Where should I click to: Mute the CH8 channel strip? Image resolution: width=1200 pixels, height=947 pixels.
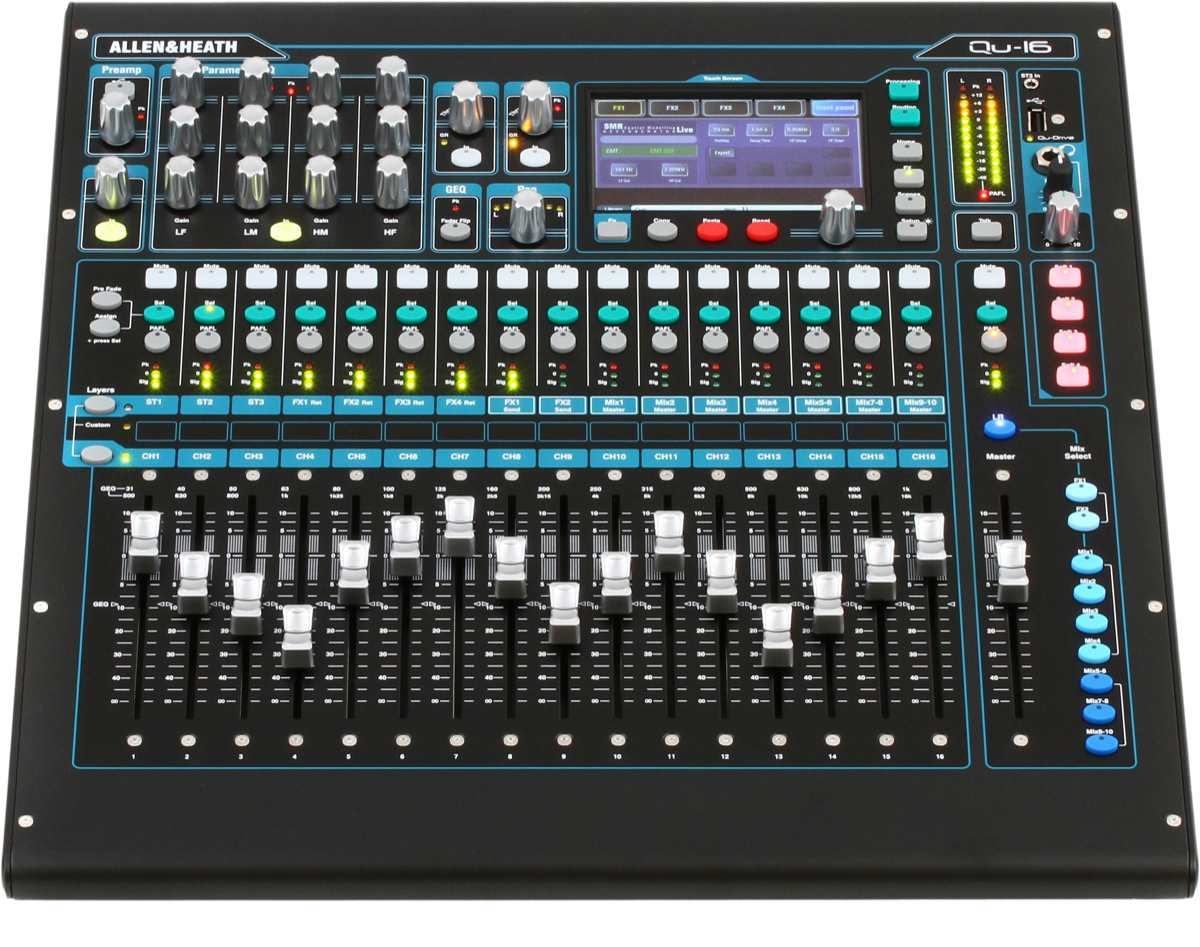[x=510, y=279]
